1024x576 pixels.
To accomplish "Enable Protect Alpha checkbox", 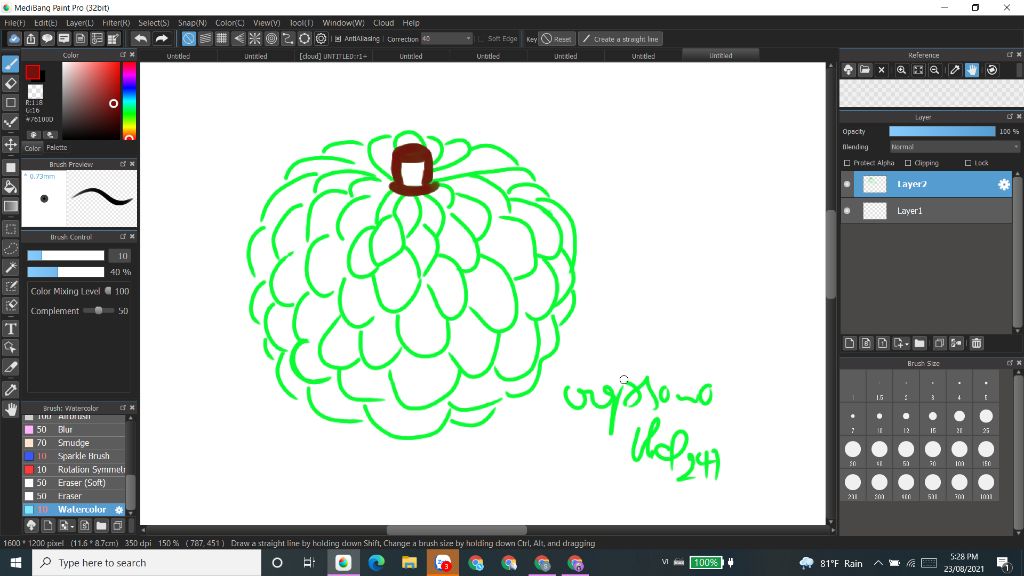I will [x=847, y=163].
